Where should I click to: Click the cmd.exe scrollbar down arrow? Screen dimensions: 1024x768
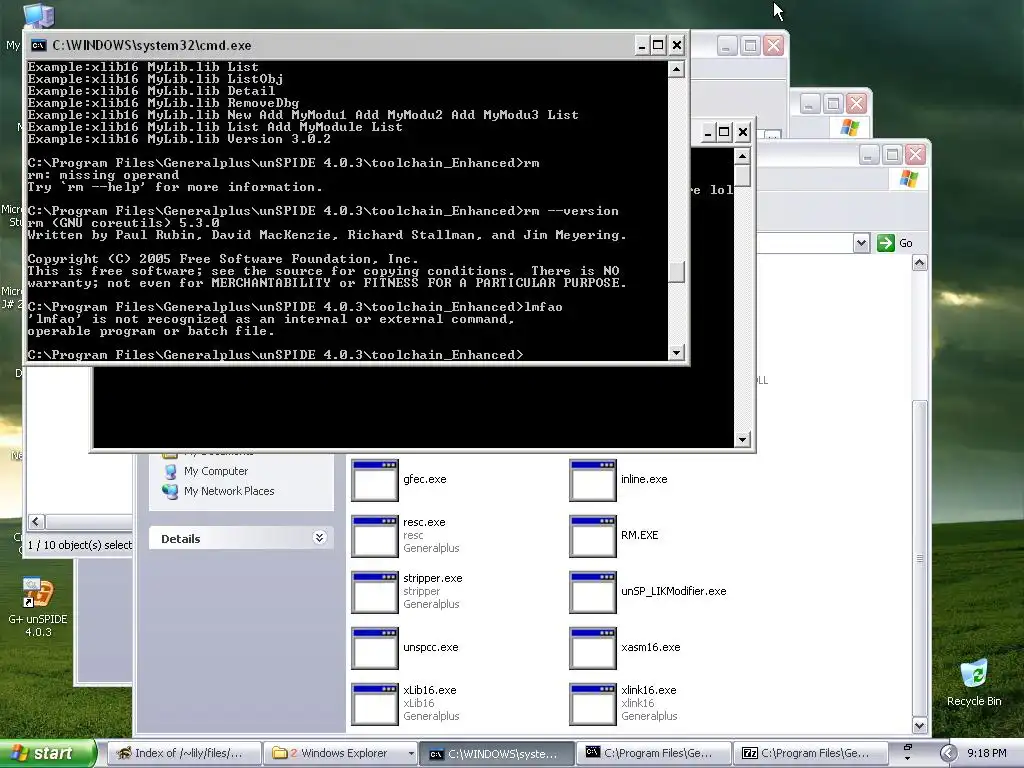coord(677,353)
